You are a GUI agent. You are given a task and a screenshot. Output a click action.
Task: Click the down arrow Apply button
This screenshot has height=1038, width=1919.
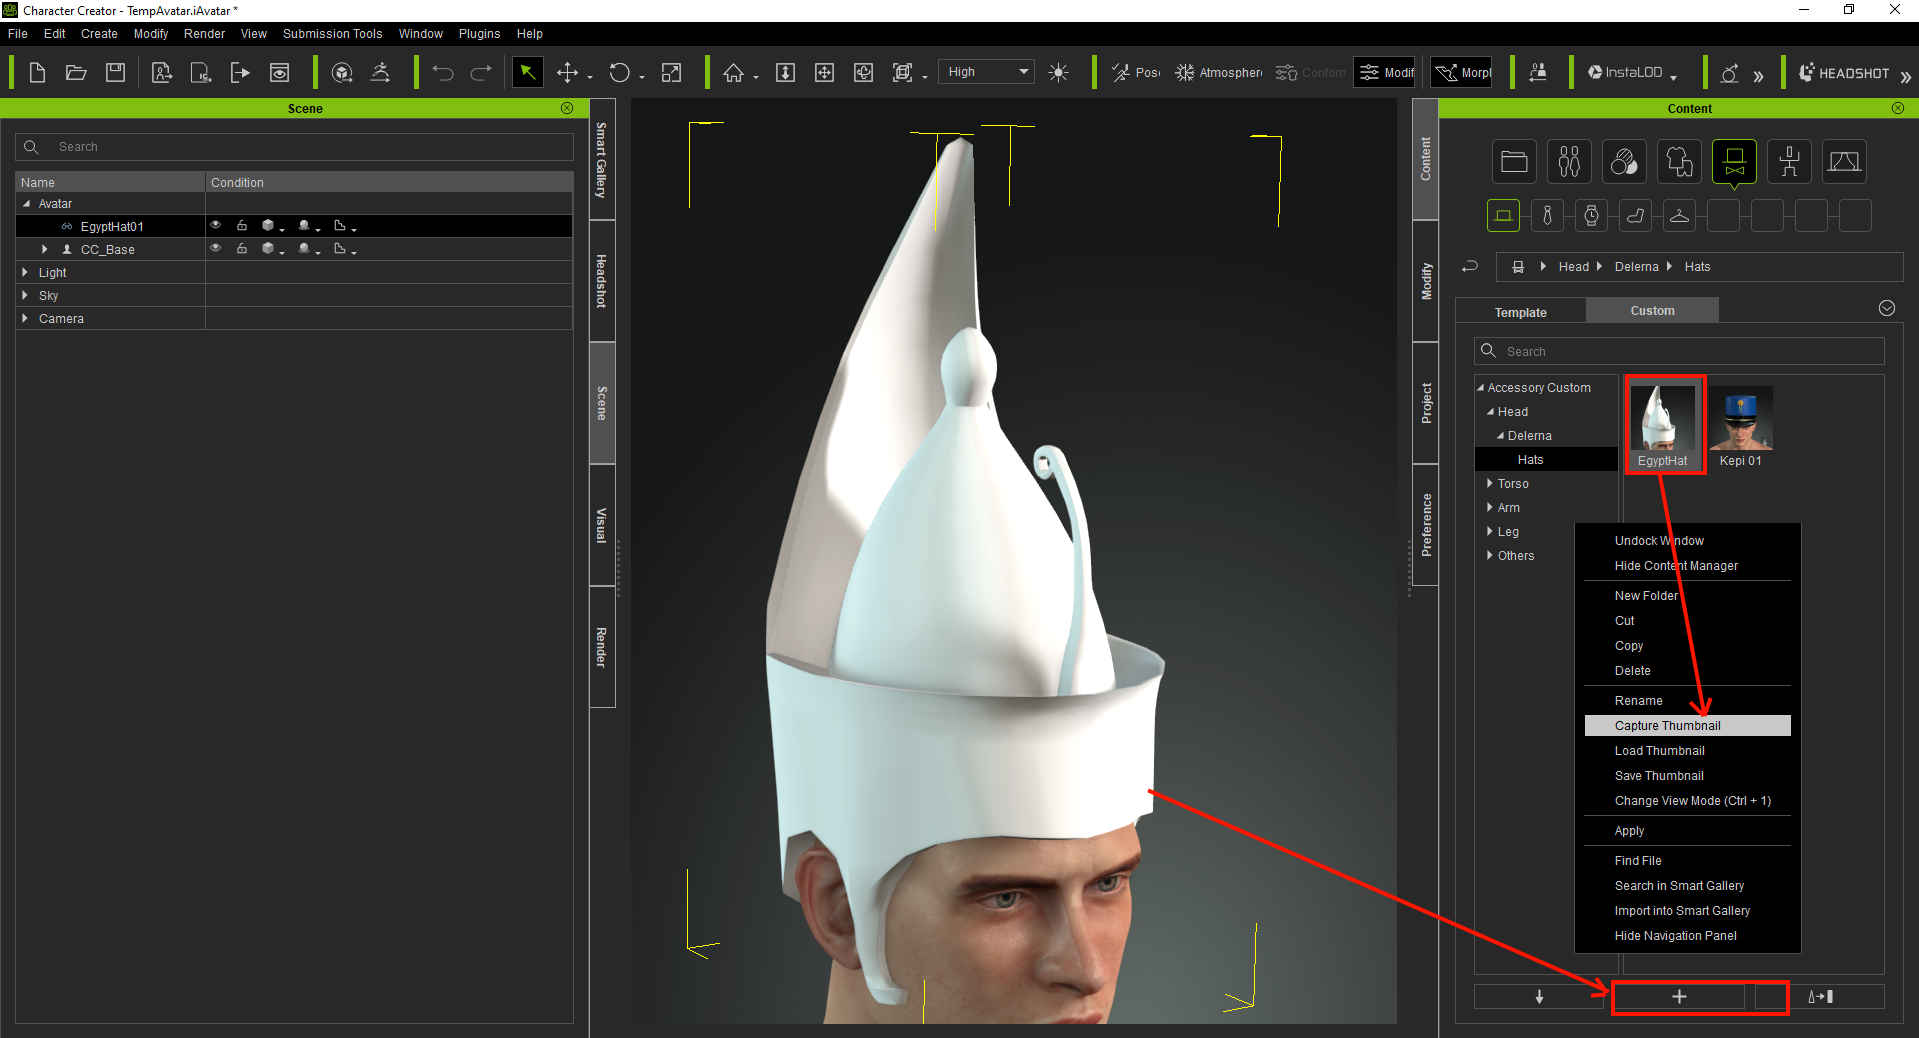coord(1539,996)
